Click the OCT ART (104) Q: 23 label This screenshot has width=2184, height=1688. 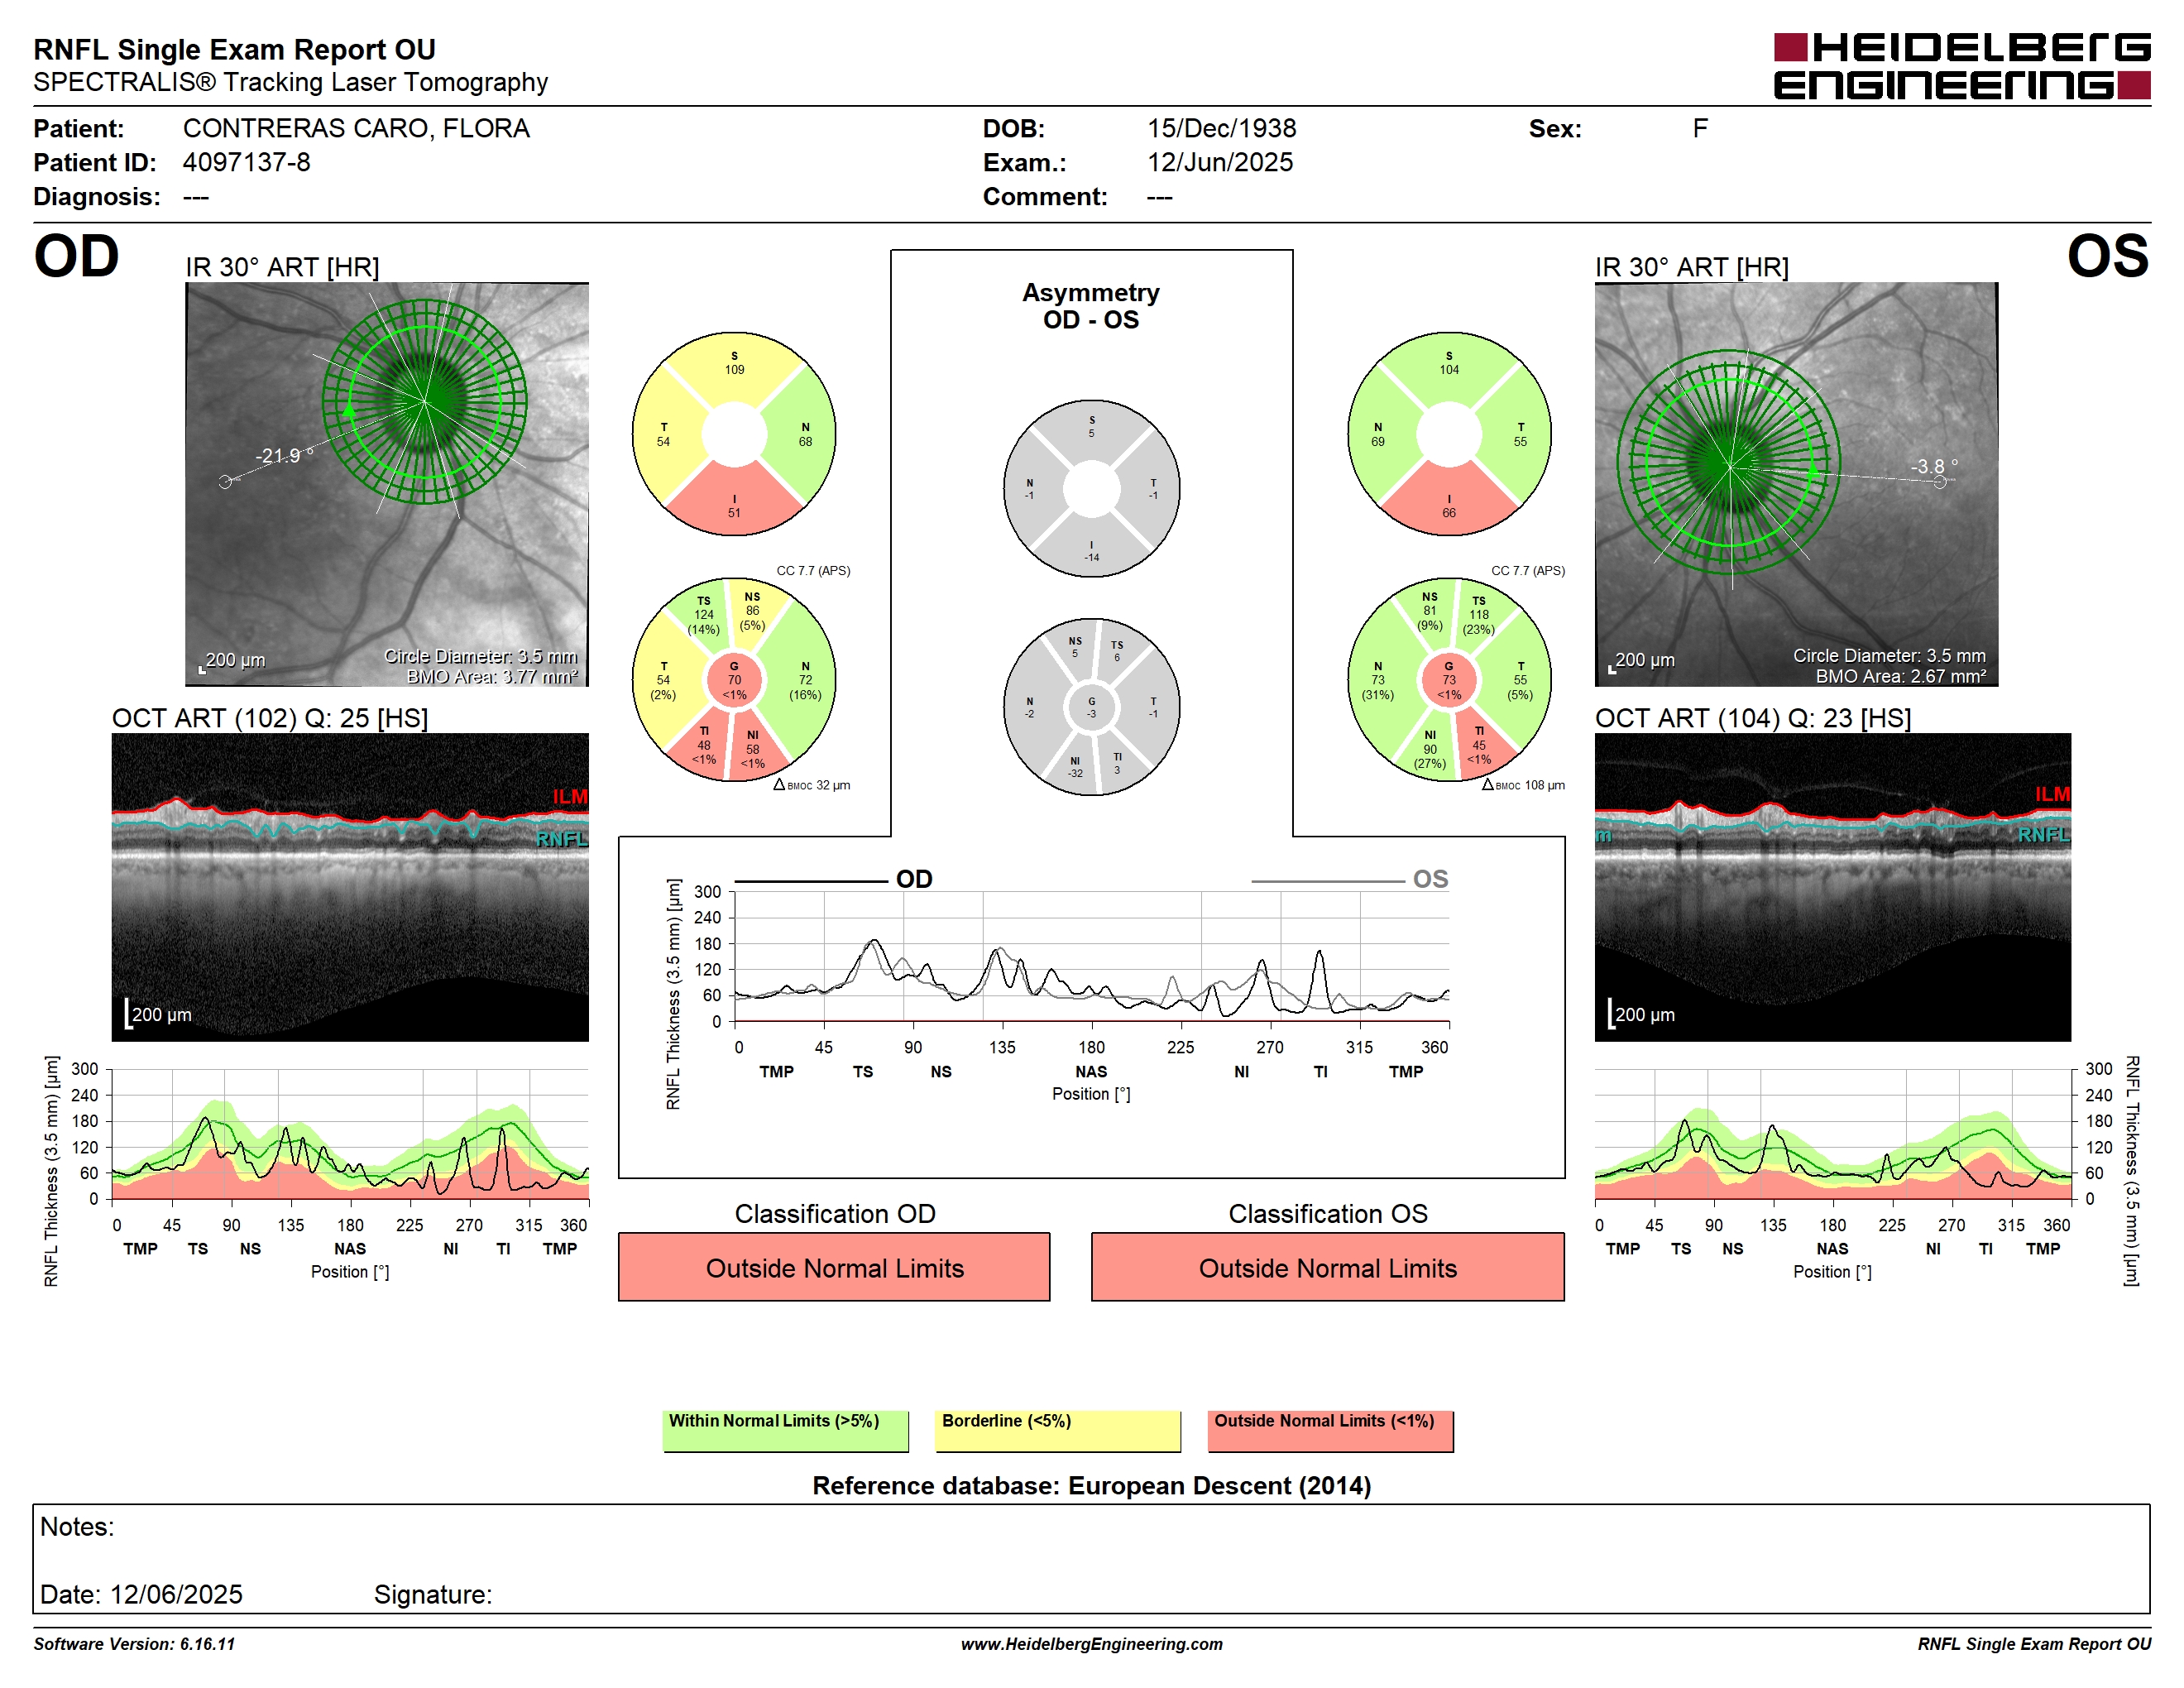[x=1752, y=718]
